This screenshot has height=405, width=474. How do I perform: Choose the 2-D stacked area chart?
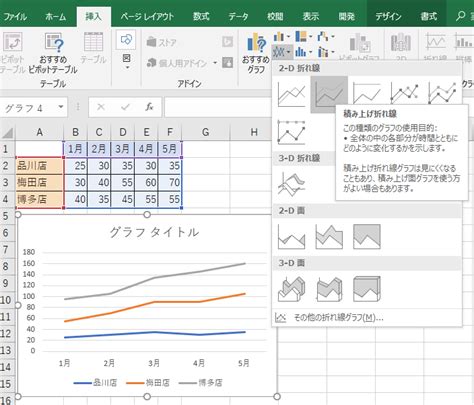329,237
